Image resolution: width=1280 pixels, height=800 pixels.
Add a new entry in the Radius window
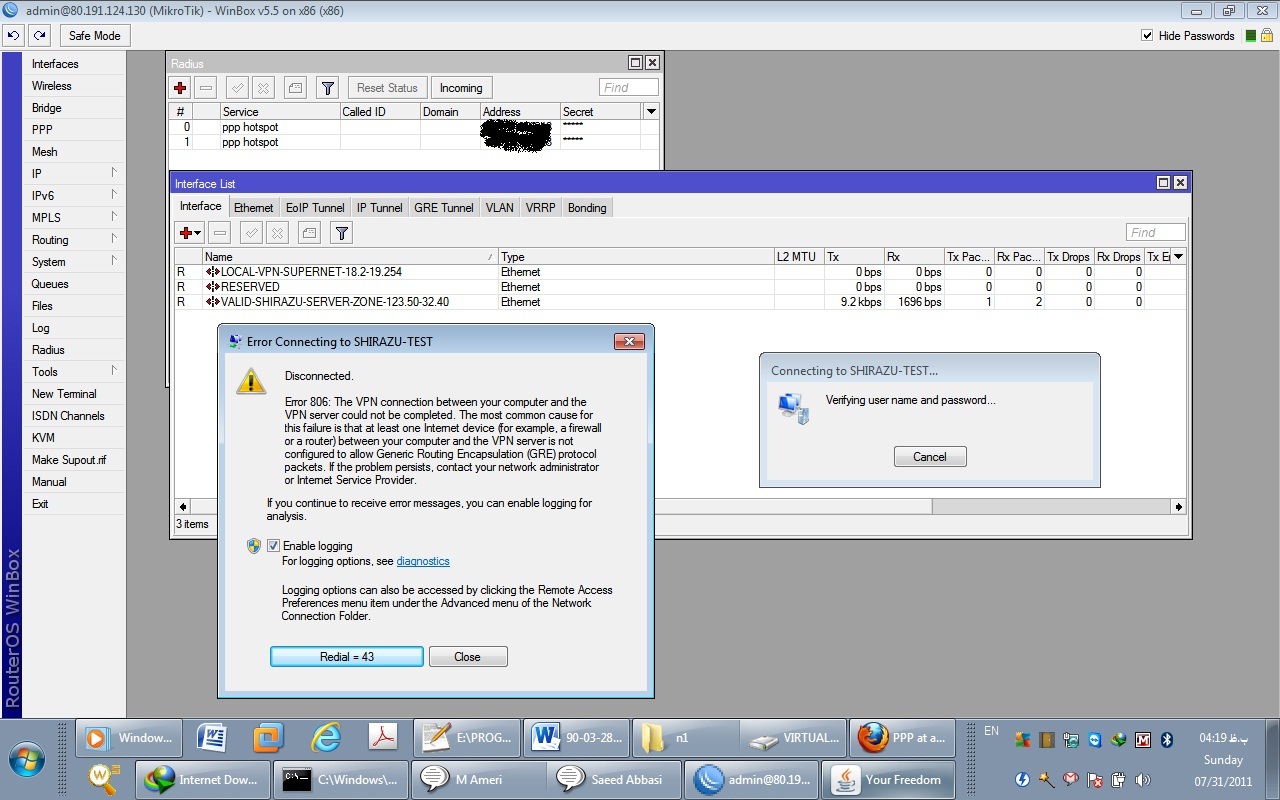click(180, 88)
